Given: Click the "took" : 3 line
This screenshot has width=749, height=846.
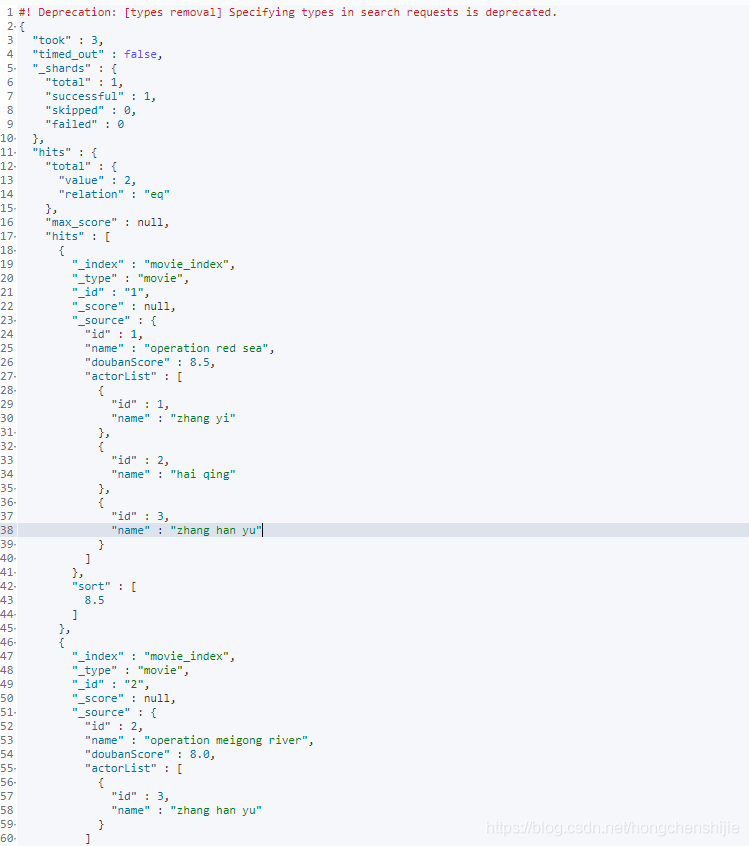Looking at the screenshot, I should click(67, 40).
